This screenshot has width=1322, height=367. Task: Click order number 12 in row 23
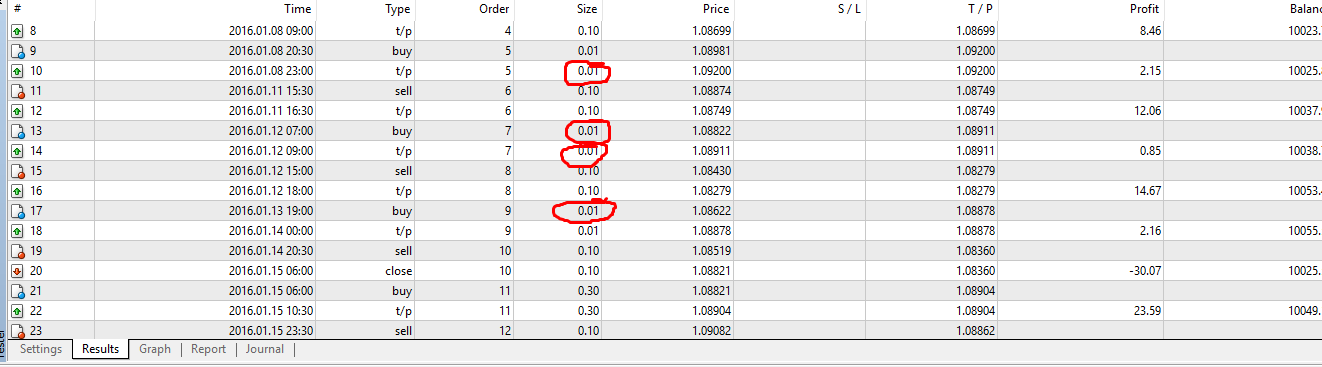click(x=505, y=331)
